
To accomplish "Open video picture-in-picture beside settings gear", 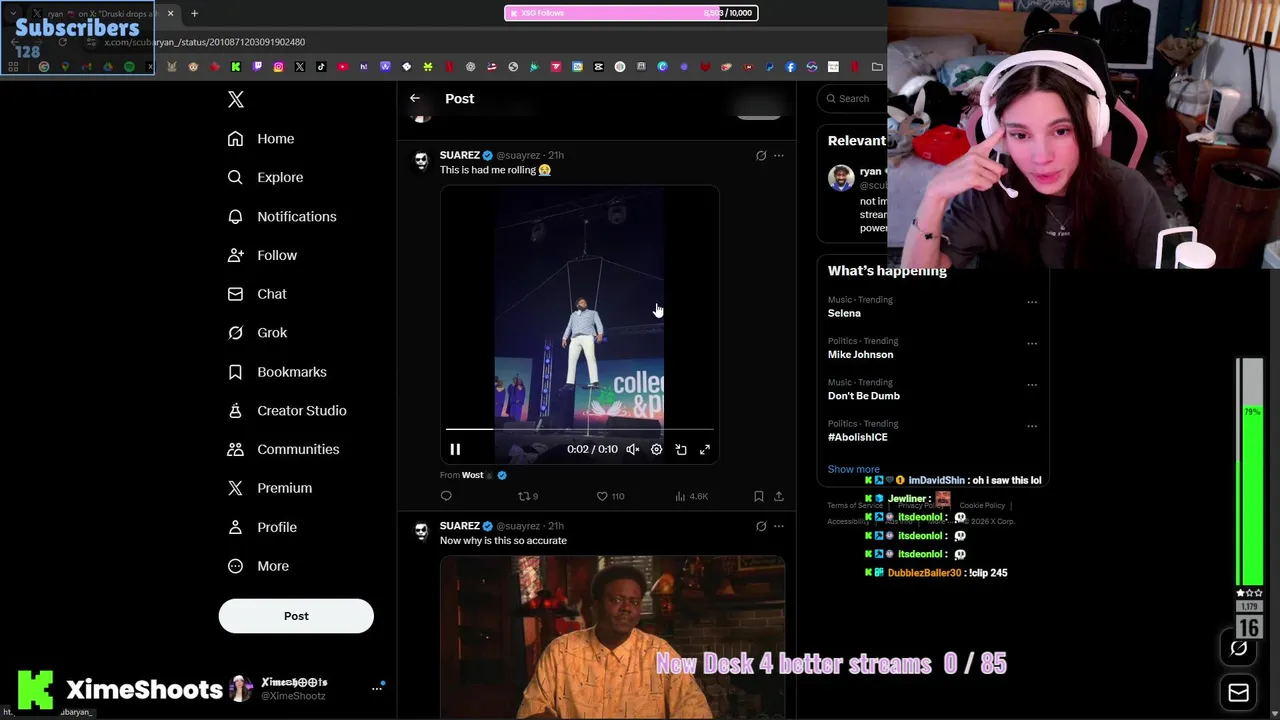I will coord(681,450).
